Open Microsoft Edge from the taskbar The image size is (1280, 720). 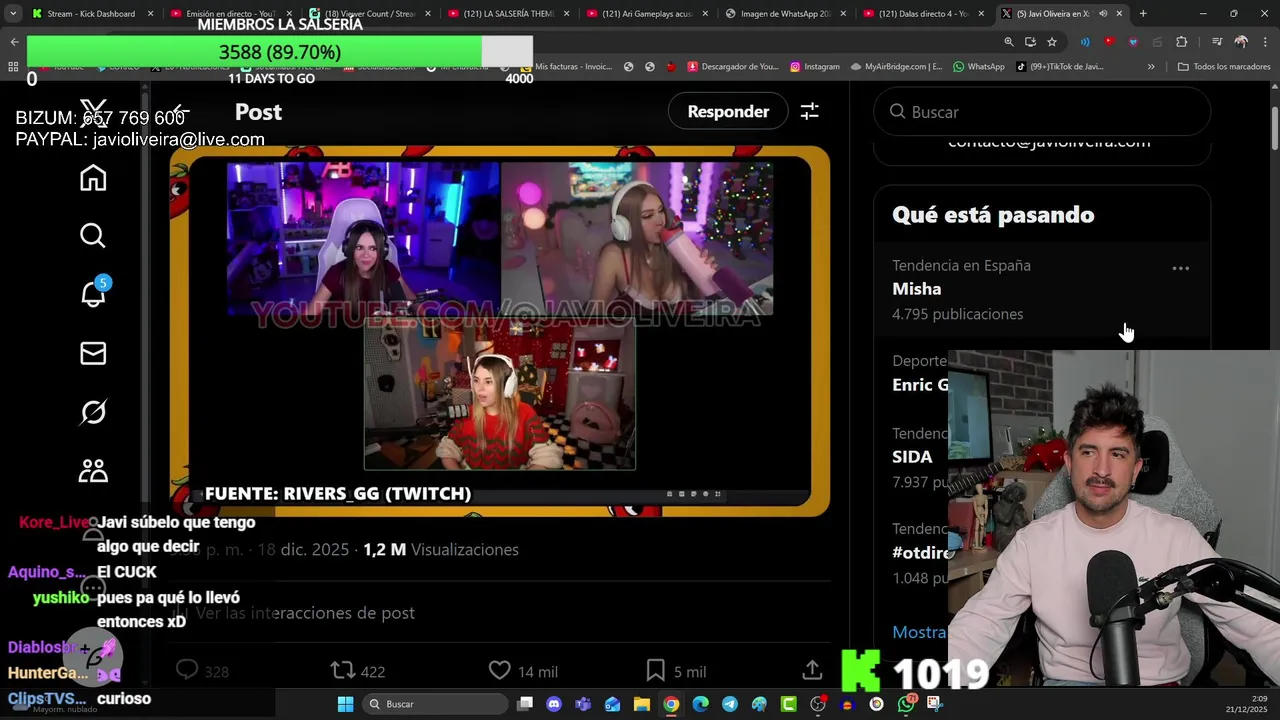point(701,704)
